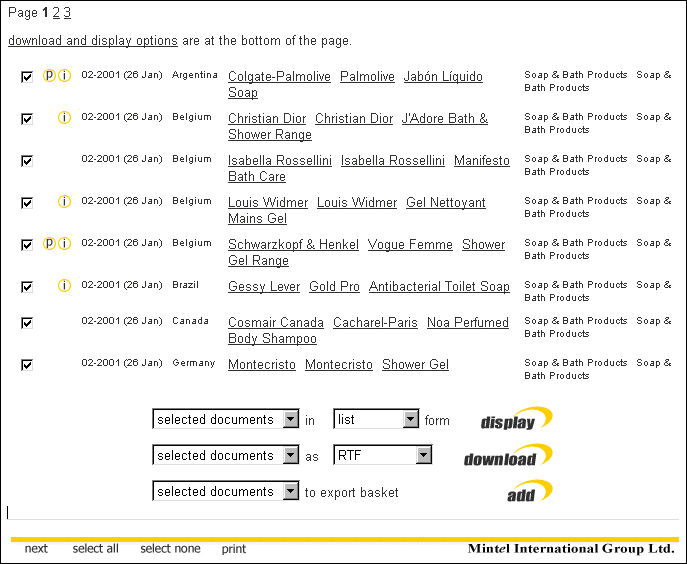
Task: Click P icon in Schwarzkopf & Henkel row
Action: point(49,244)
